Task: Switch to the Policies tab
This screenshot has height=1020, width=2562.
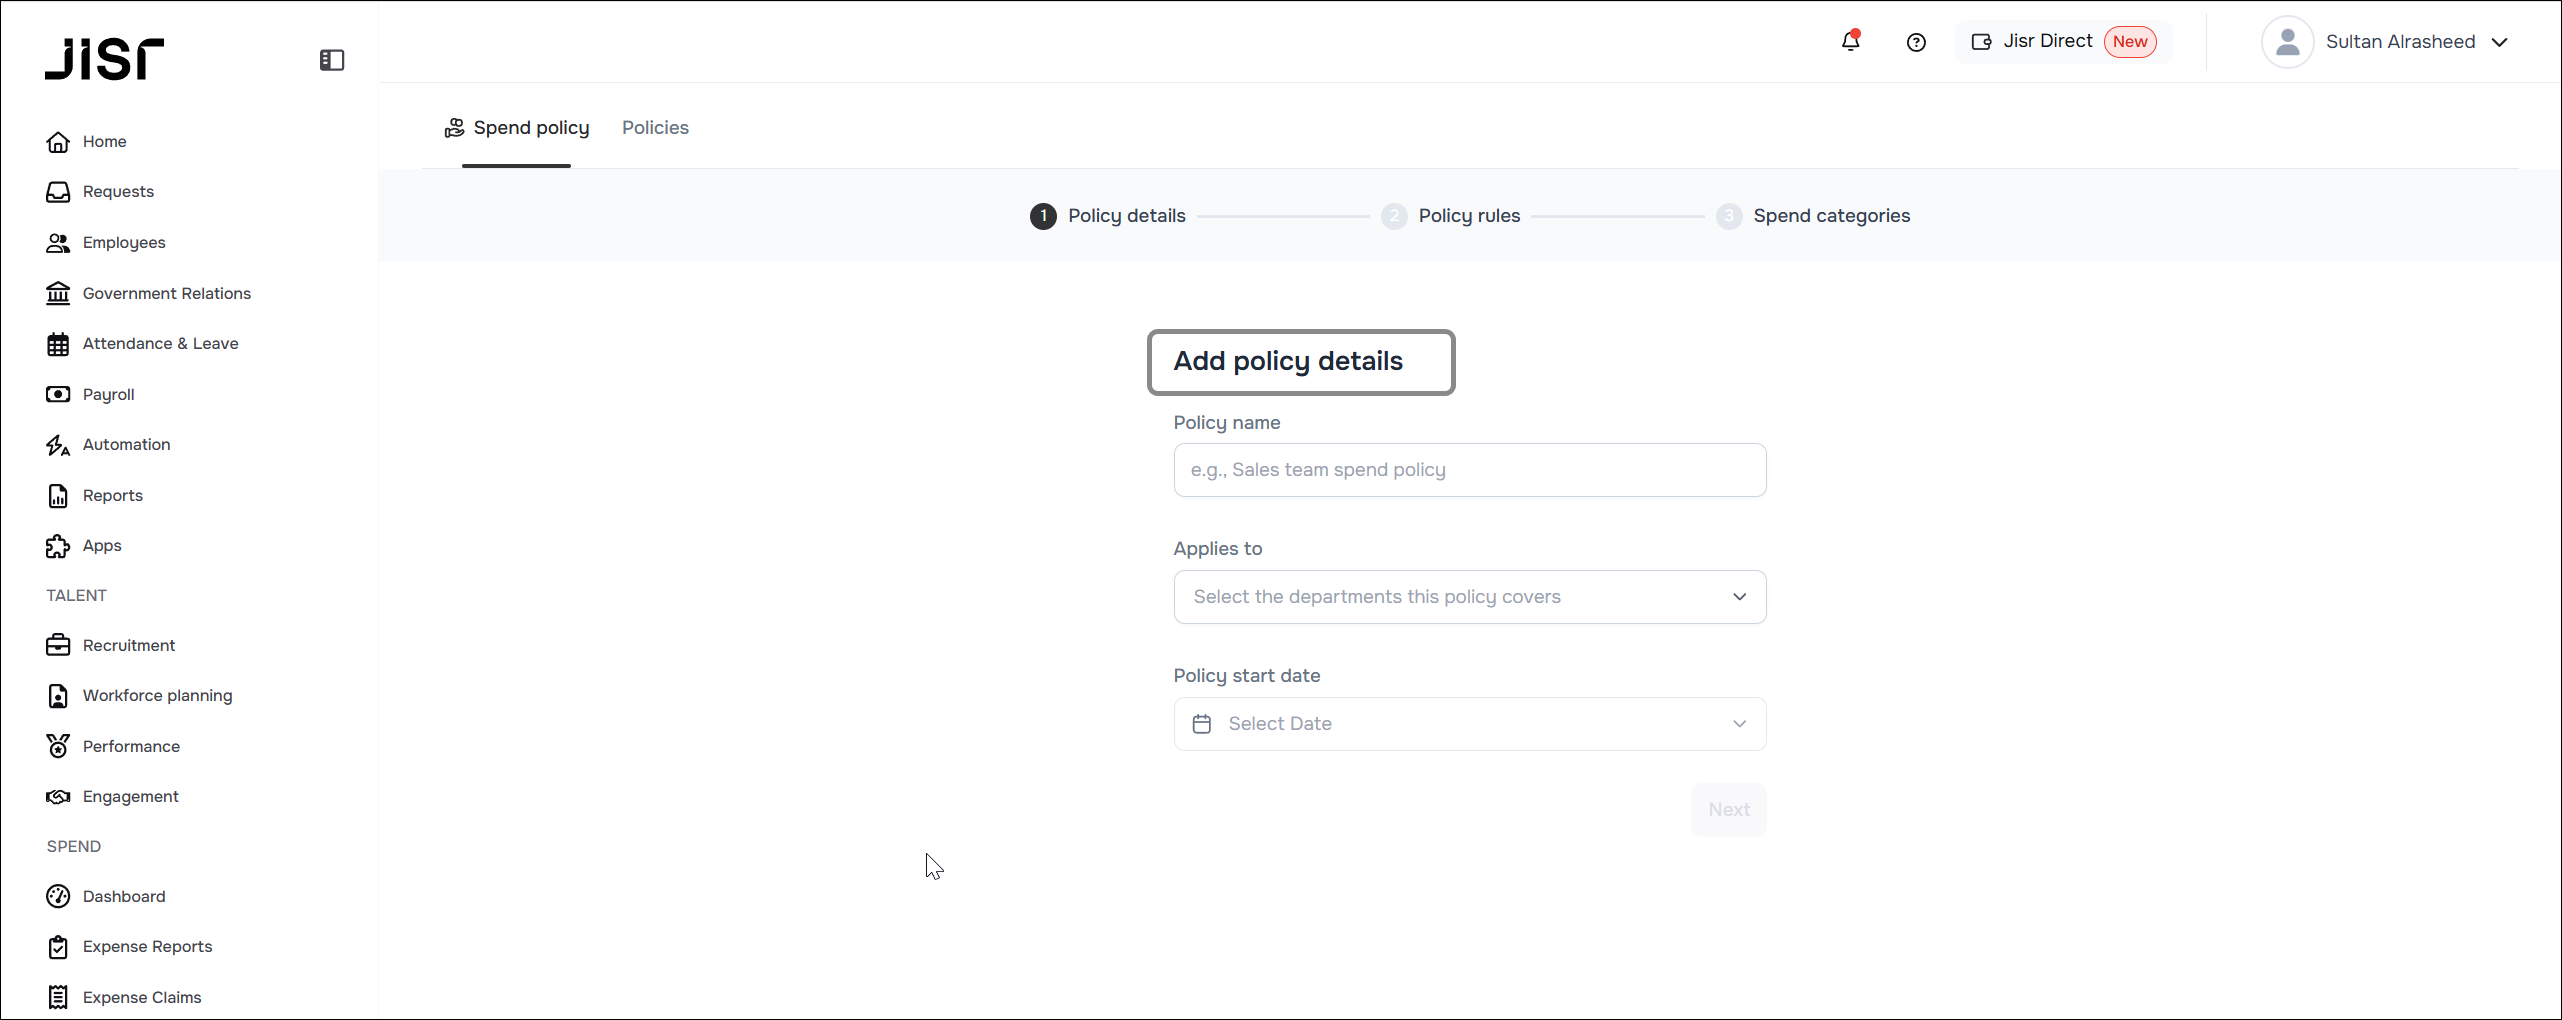Action: 655,128
